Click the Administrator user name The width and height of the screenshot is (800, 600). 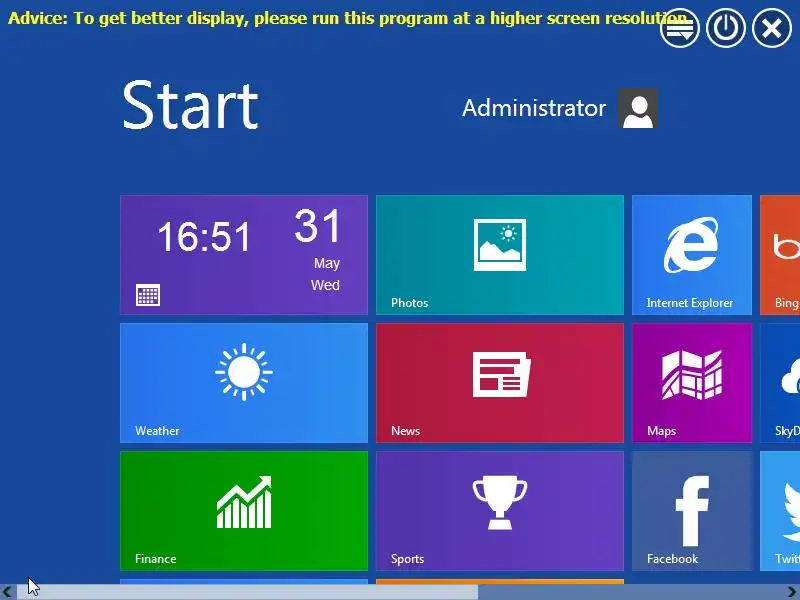pos(534,108)
